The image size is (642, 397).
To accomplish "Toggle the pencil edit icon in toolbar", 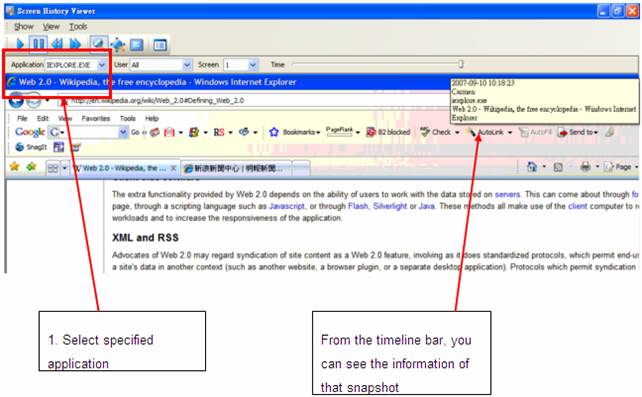I will point(98,43).
